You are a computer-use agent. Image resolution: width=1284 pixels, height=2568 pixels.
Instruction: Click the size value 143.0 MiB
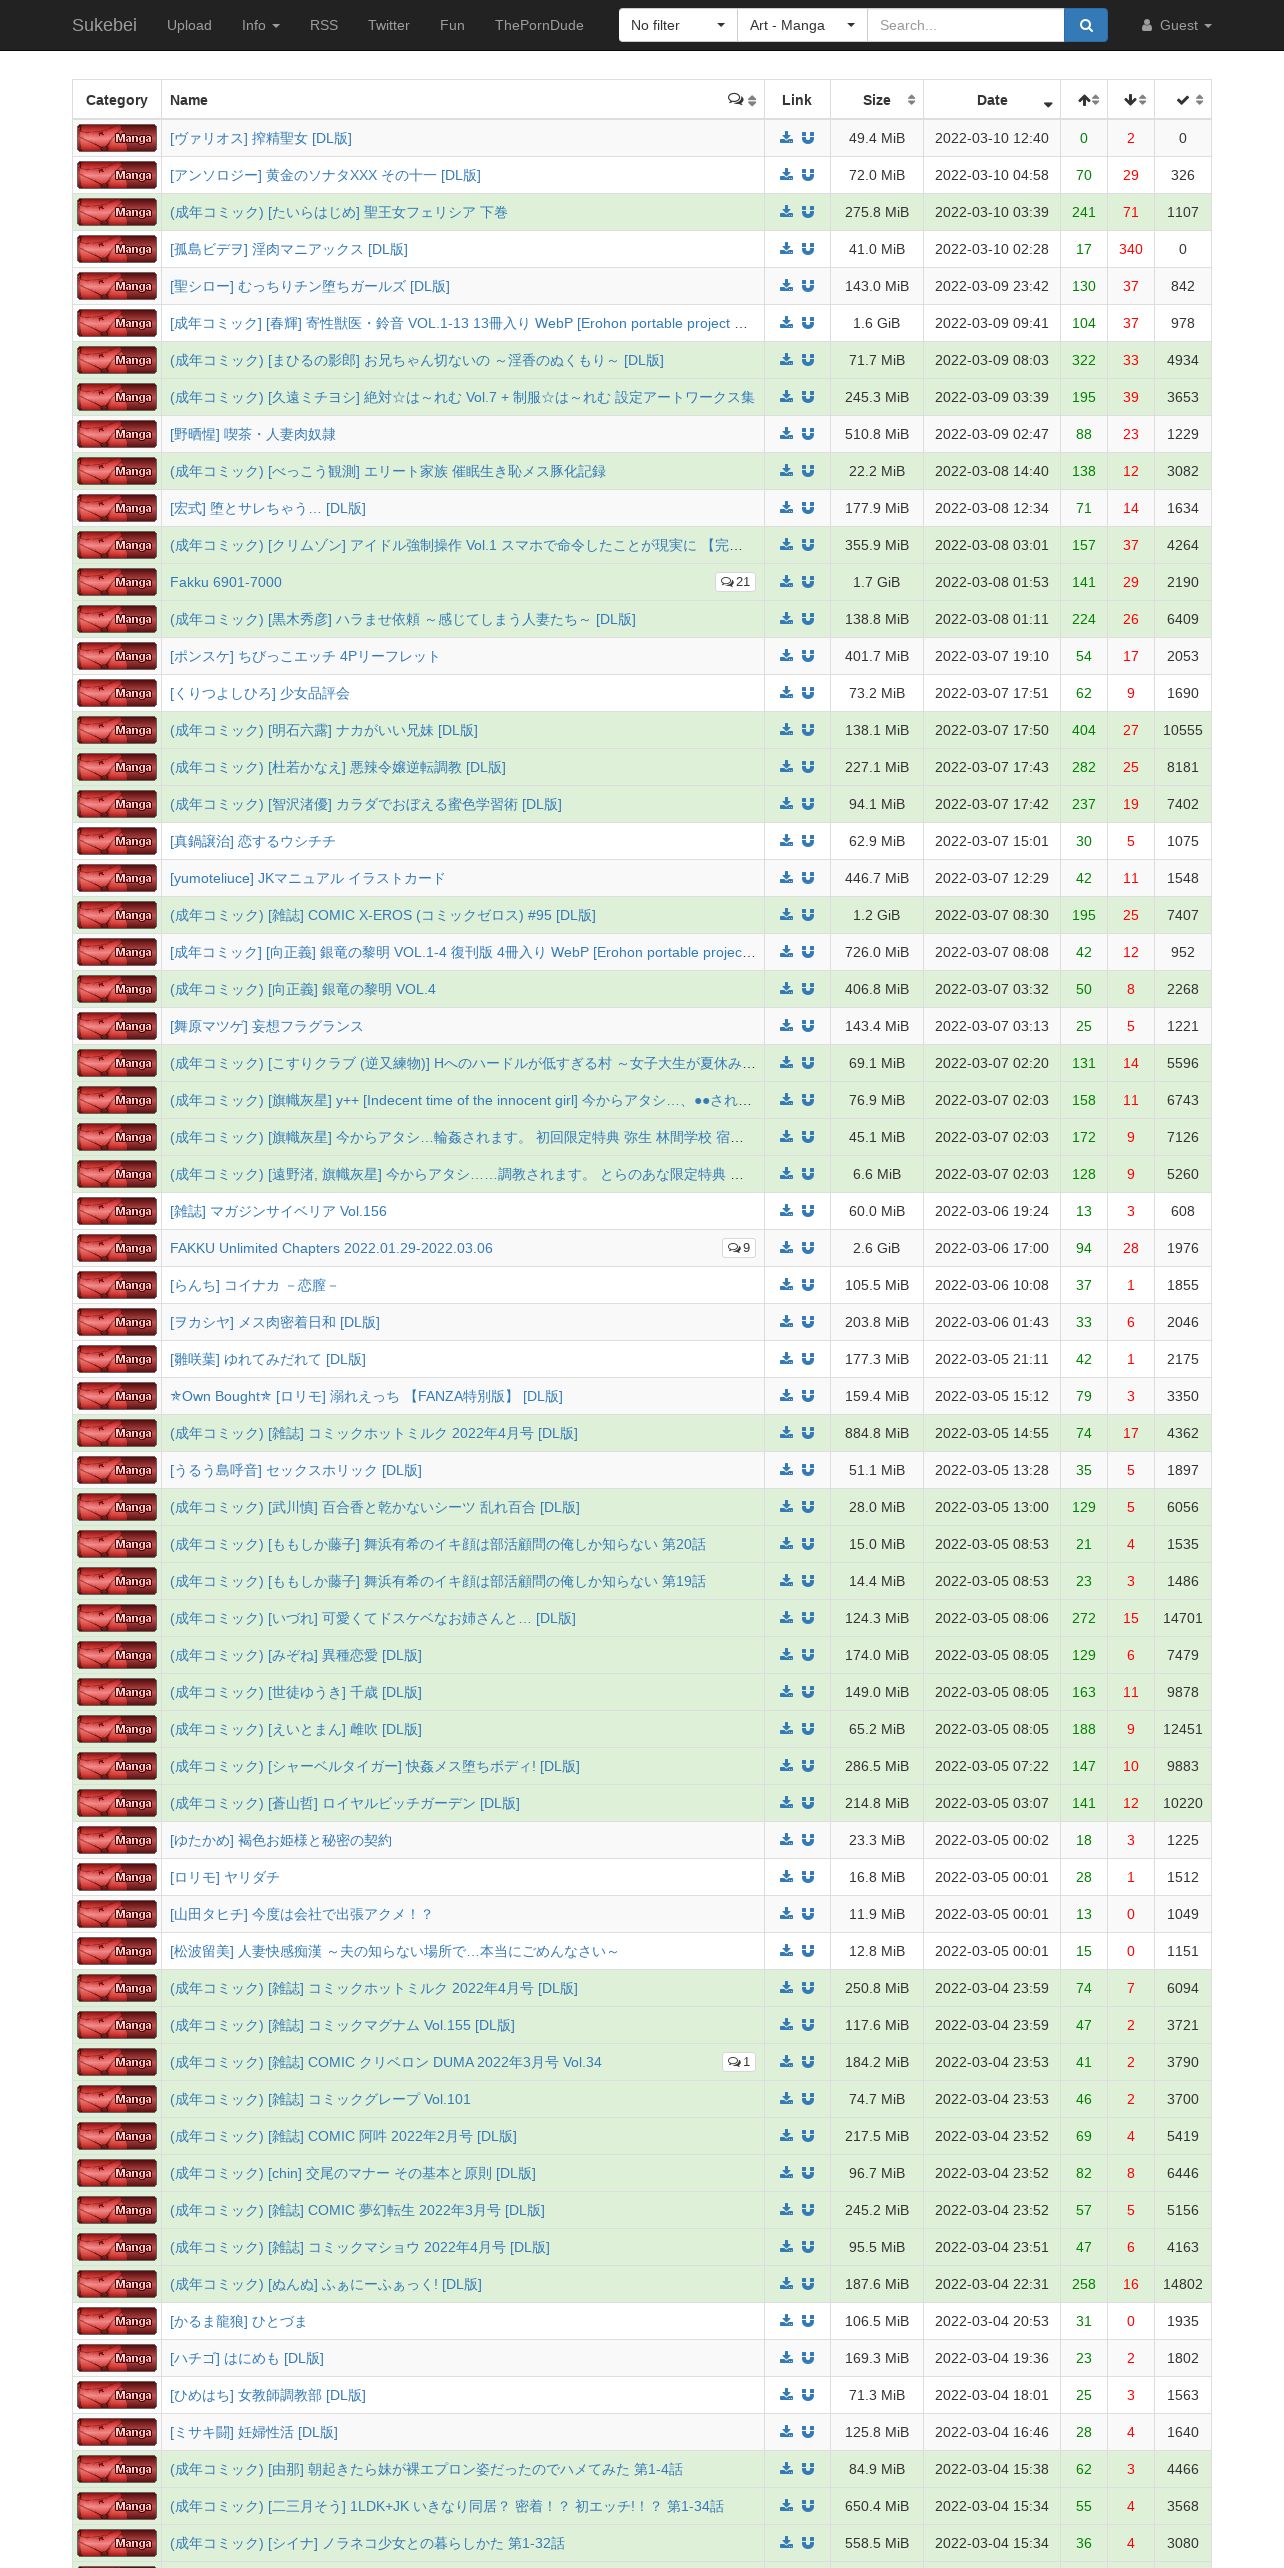click(x=877, y=286)
